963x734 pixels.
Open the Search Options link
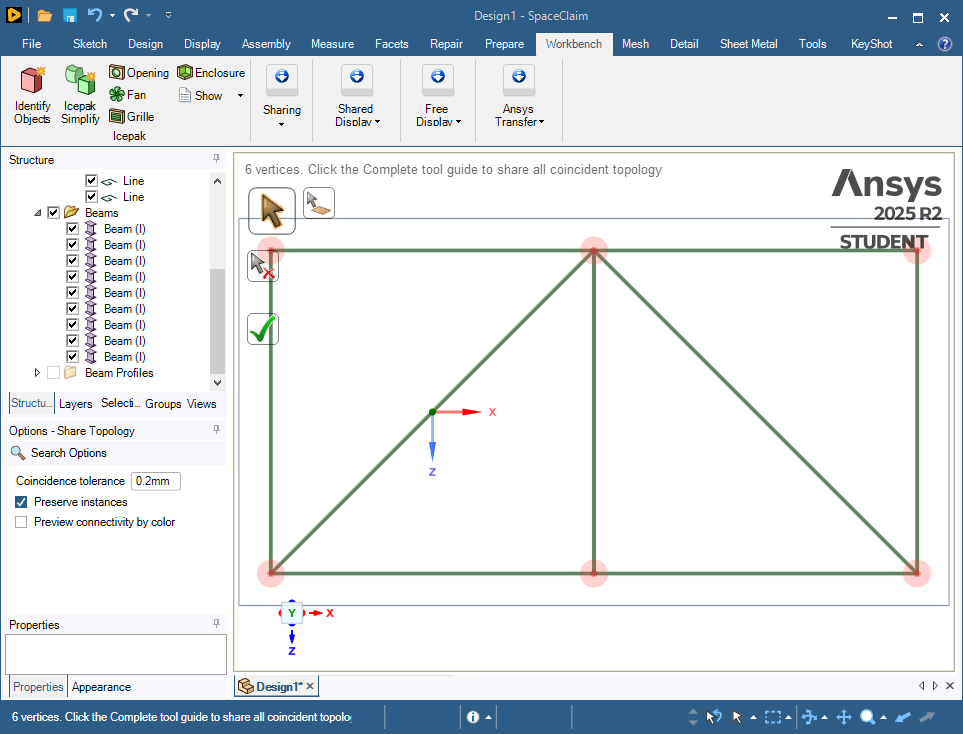68,453
